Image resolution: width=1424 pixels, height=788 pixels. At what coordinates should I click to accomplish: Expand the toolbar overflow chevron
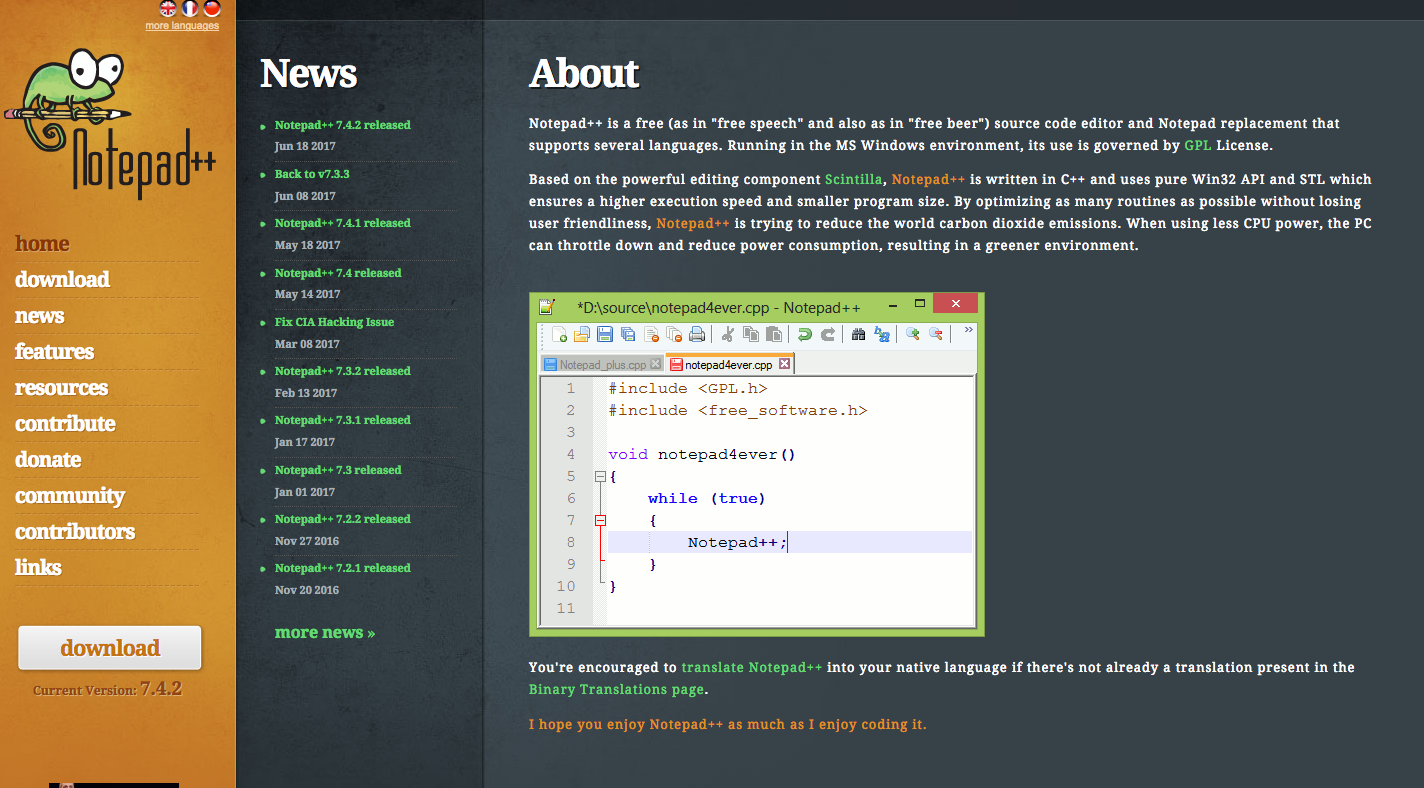coord(967,330)
